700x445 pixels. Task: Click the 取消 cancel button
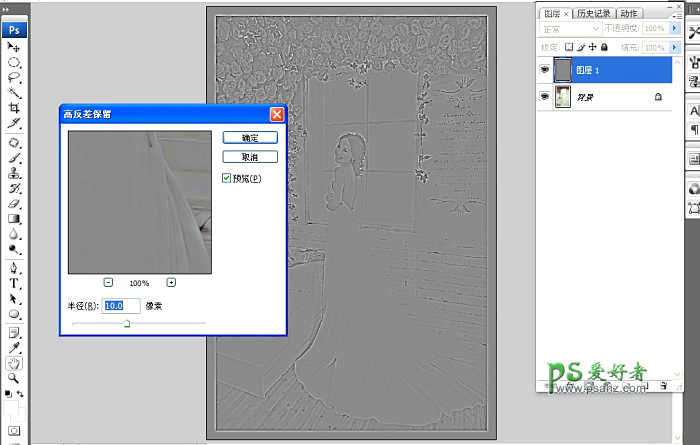pos(242,157)
